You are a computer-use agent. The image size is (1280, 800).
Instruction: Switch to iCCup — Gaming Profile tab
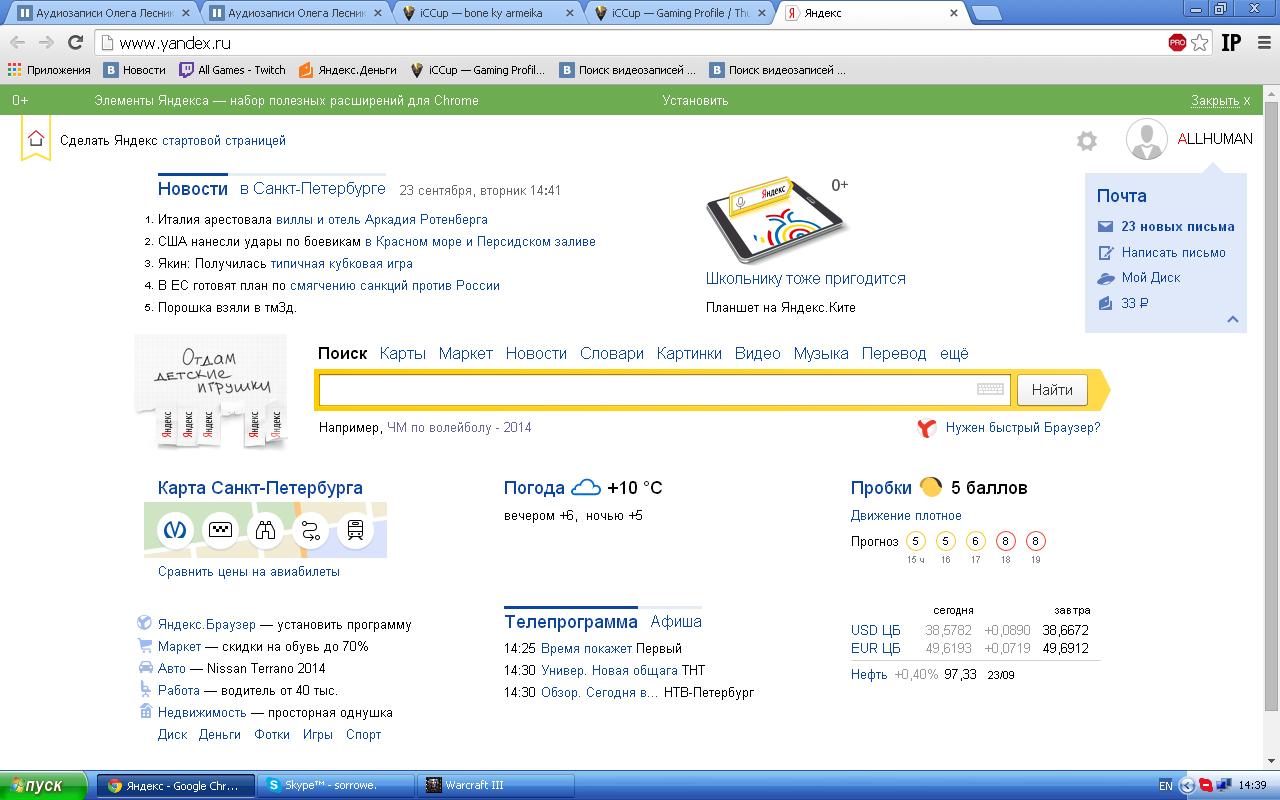(678, 14)
